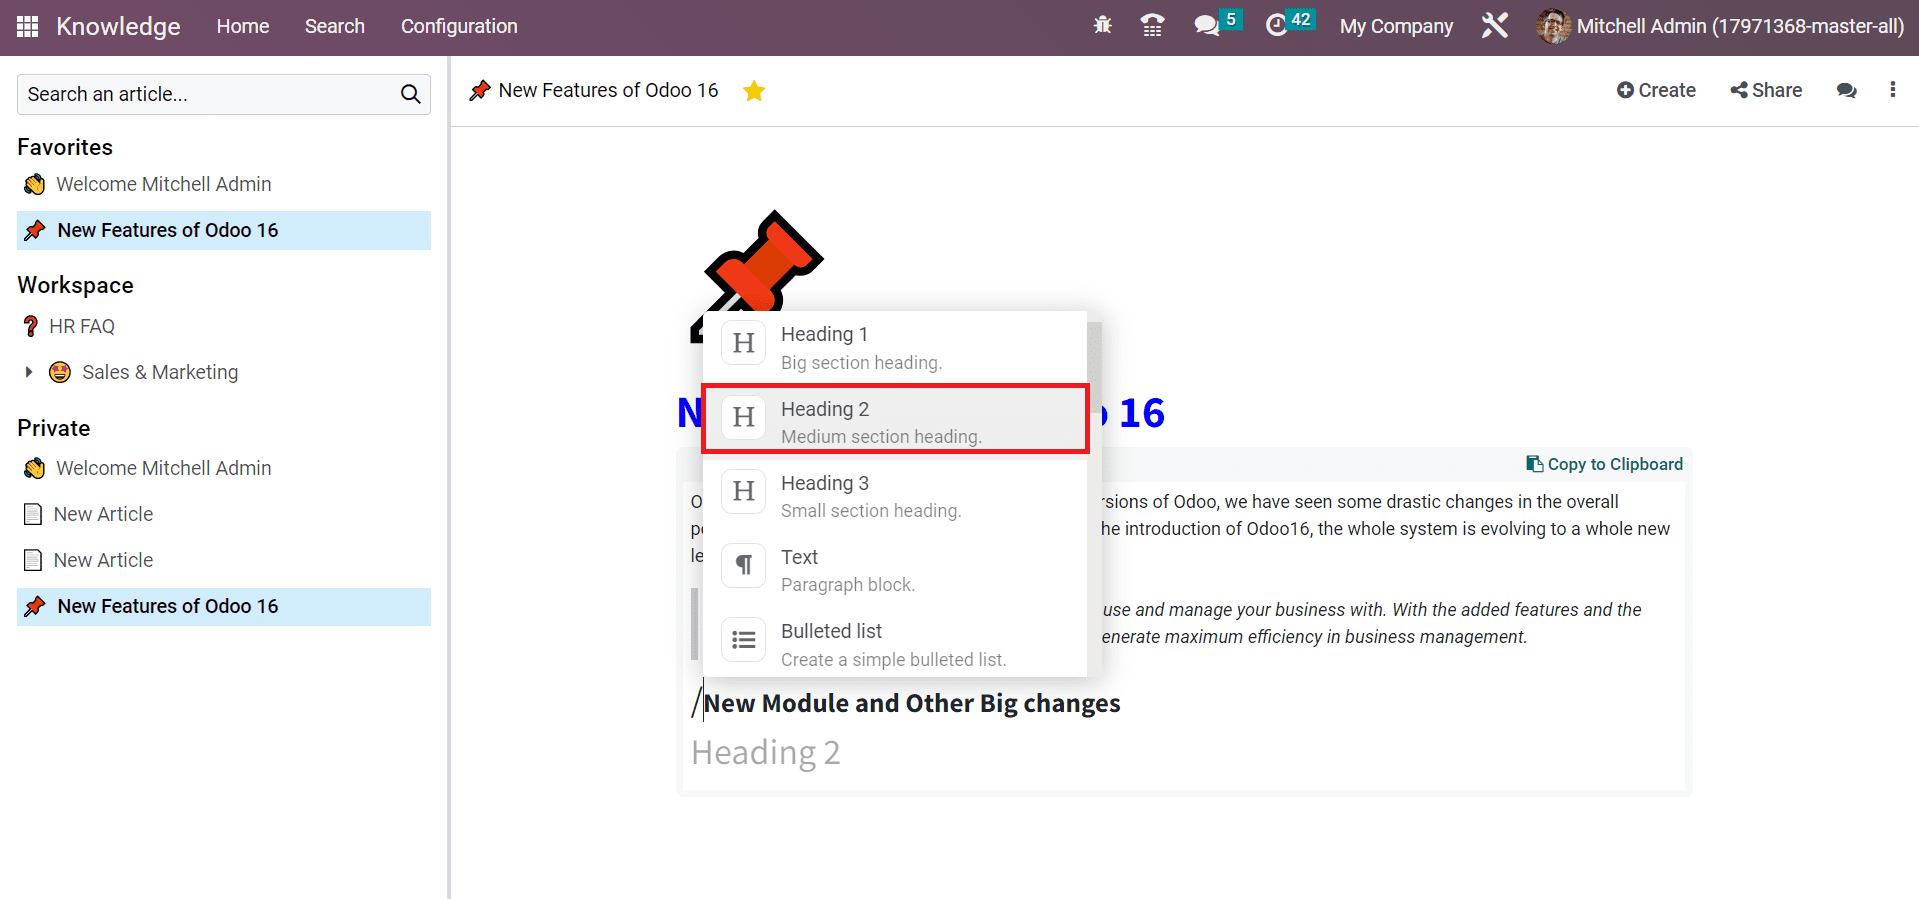
Task: Click waving hand icon in Private section
Action: click(35, 468)
